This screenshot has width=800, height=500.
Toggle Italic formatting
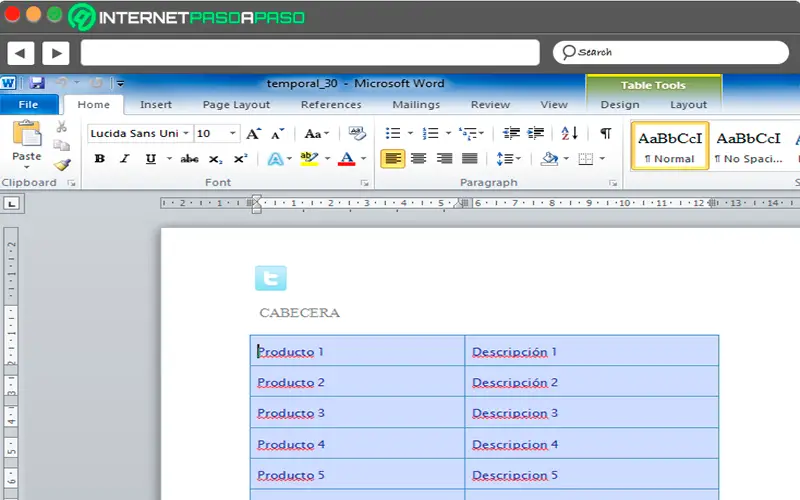[125, 159]
